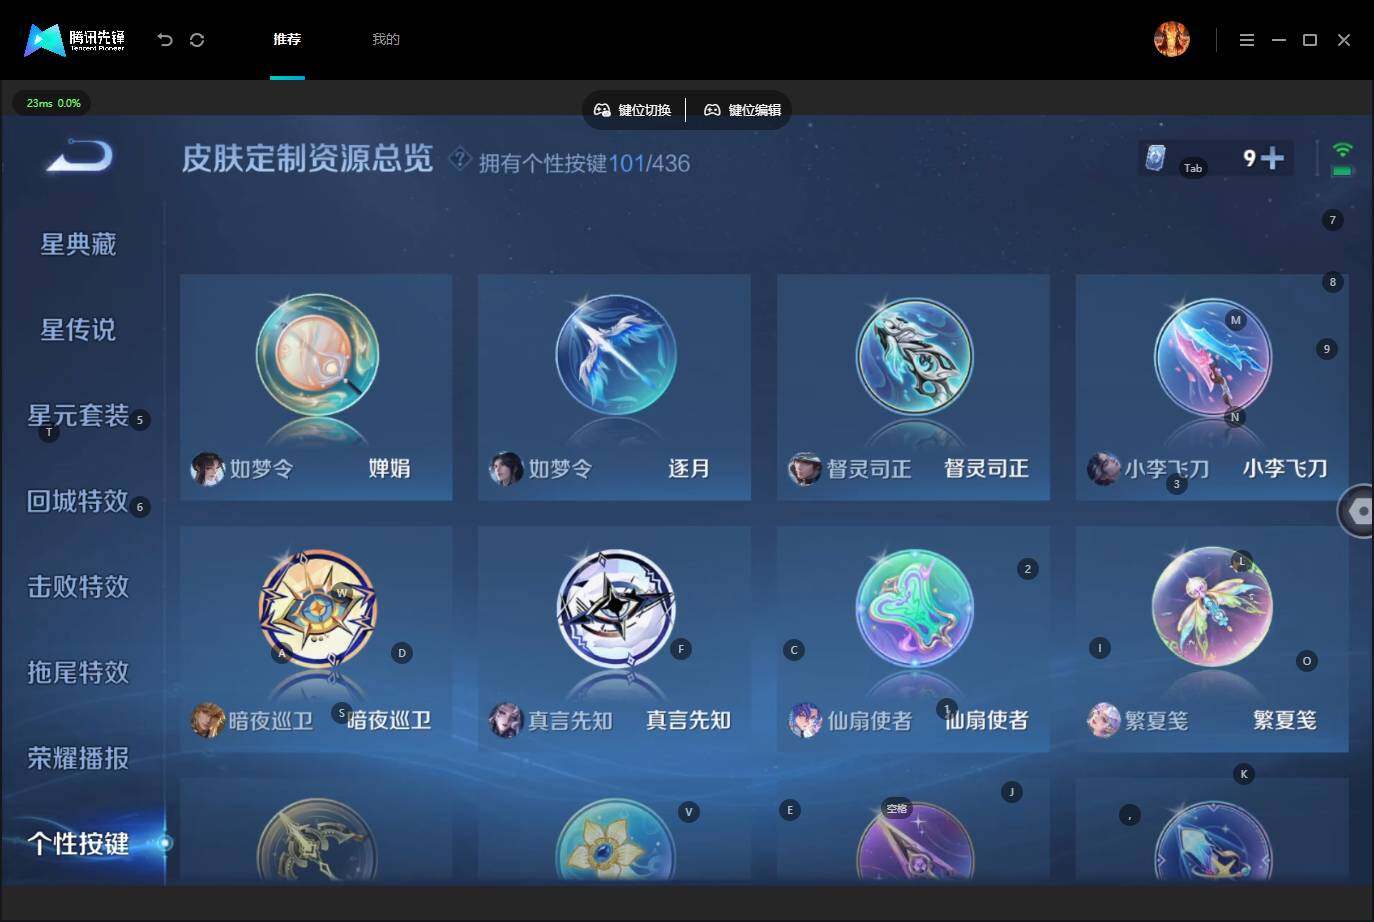Screen dimensions: 1374x922
Task: Click the 小李飞刀 hero avatar
Action: pyautogui.click(x=1103, y=468)
